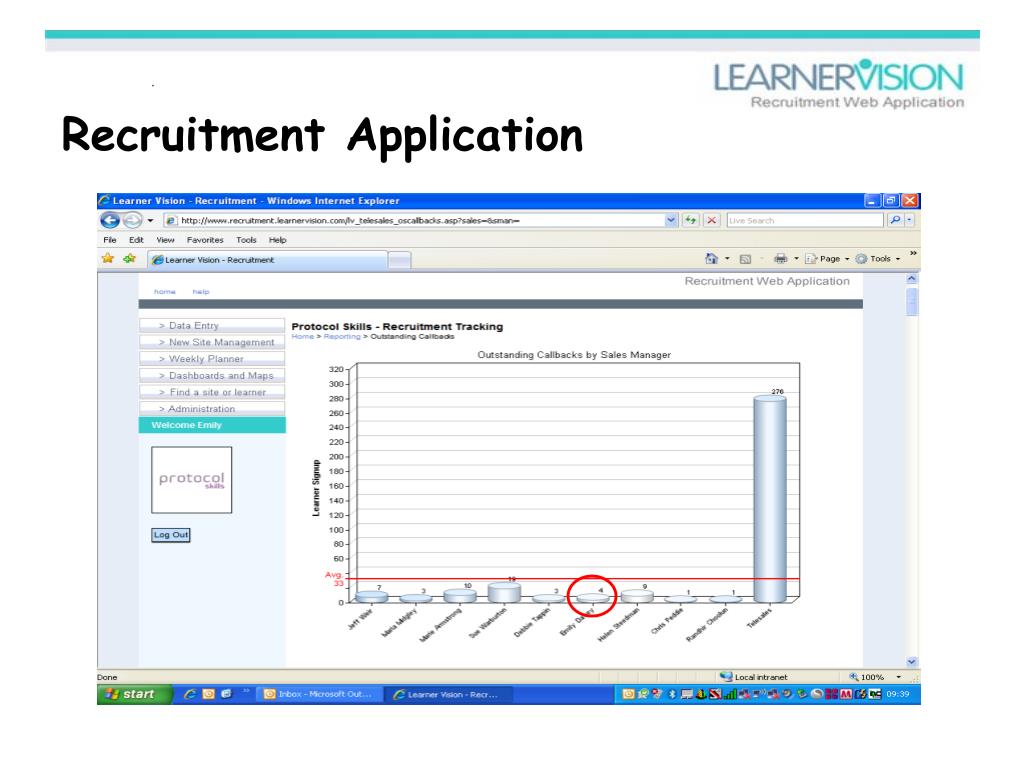Click the Print icon in command bar
1024x768 pixels.
(x=780, y=259)
